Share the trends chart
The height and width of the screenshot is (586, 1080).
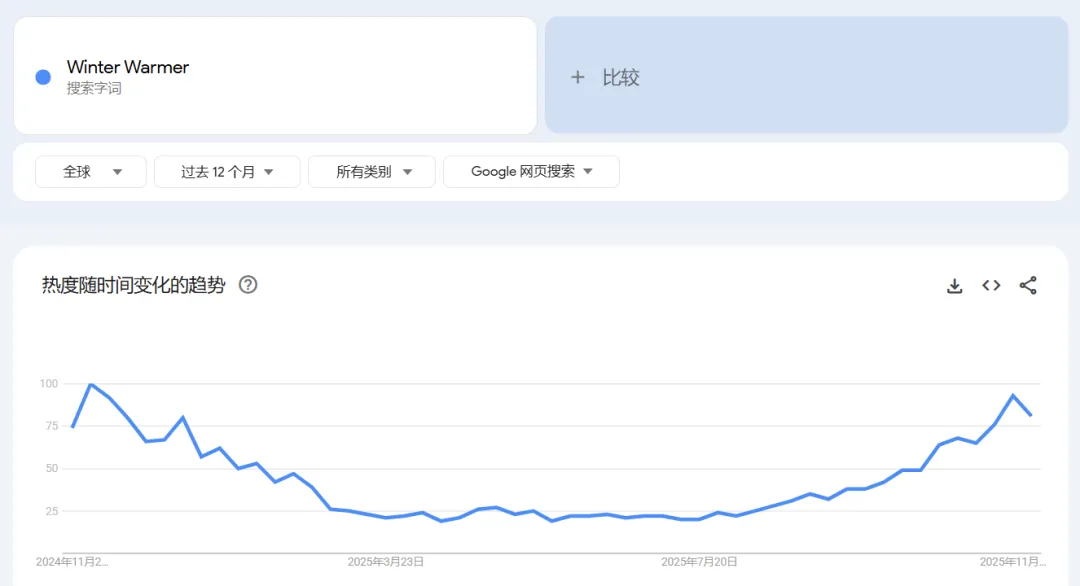coord(1028,285)
